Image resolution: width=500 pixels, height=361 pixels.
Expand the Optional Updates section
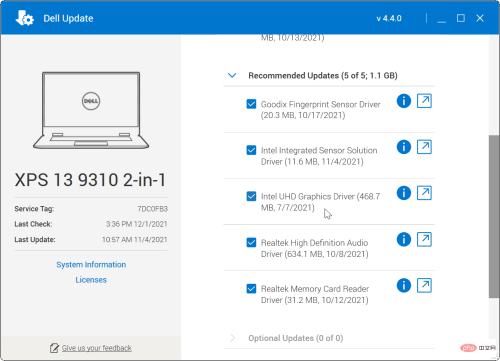pyautogui.click(x=232, y=338)
